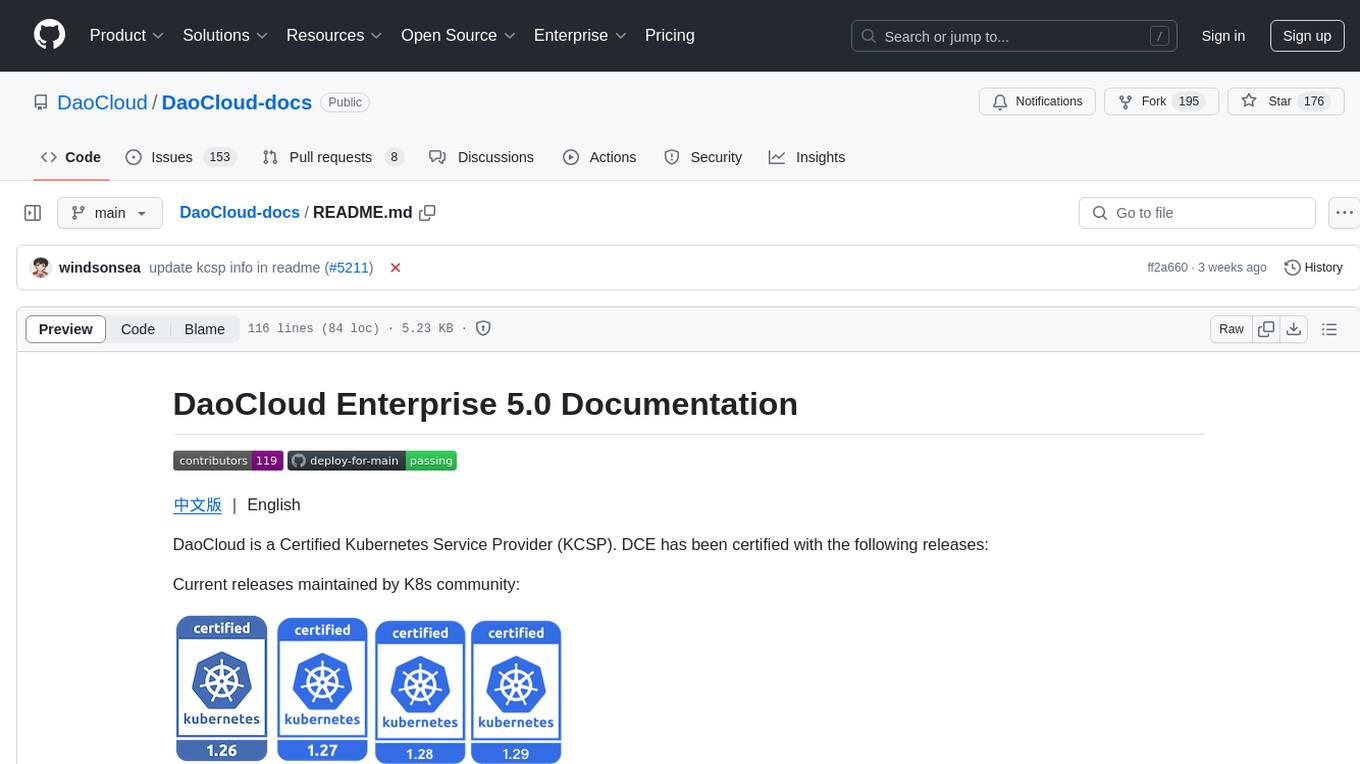The width and height of the screenshot is (1360, 764).
Task: Fork the repository
Action: tap(1161, 101)
